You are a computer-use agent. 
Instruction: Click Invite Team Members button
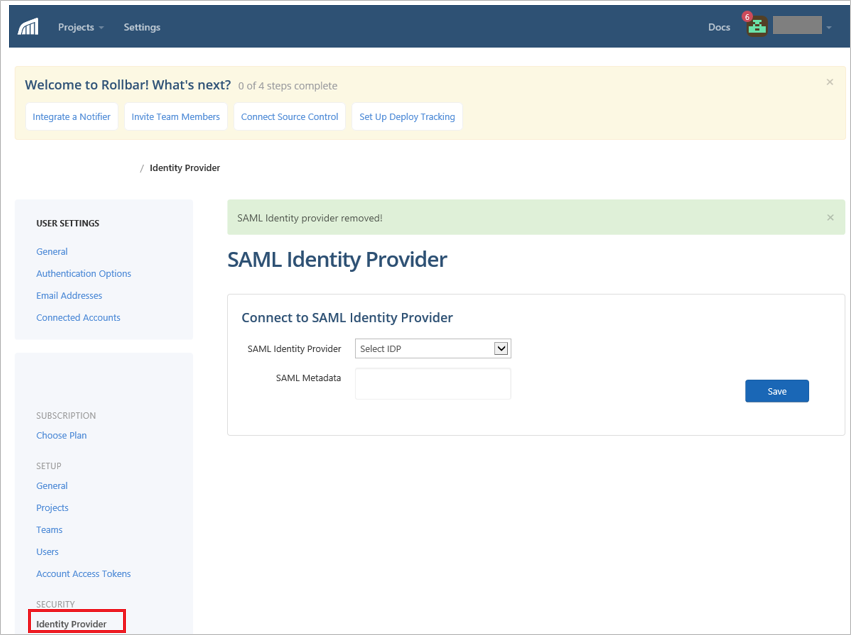(x=176, y=117)
